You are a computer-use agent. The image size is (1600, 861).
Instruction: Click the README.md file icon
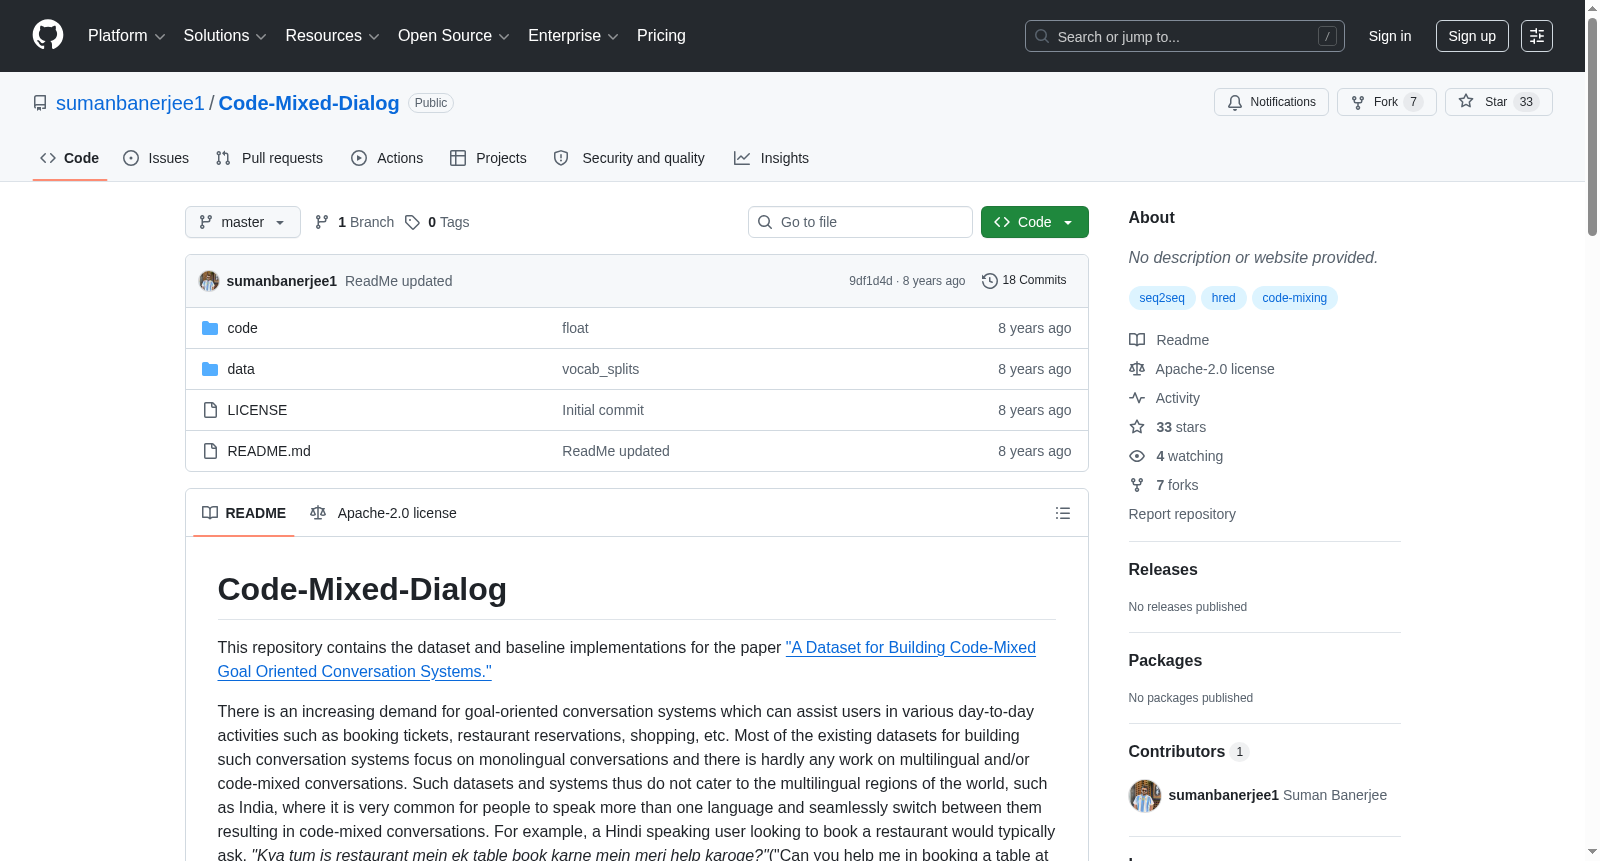pyautogui.click(x=210, y=451)
